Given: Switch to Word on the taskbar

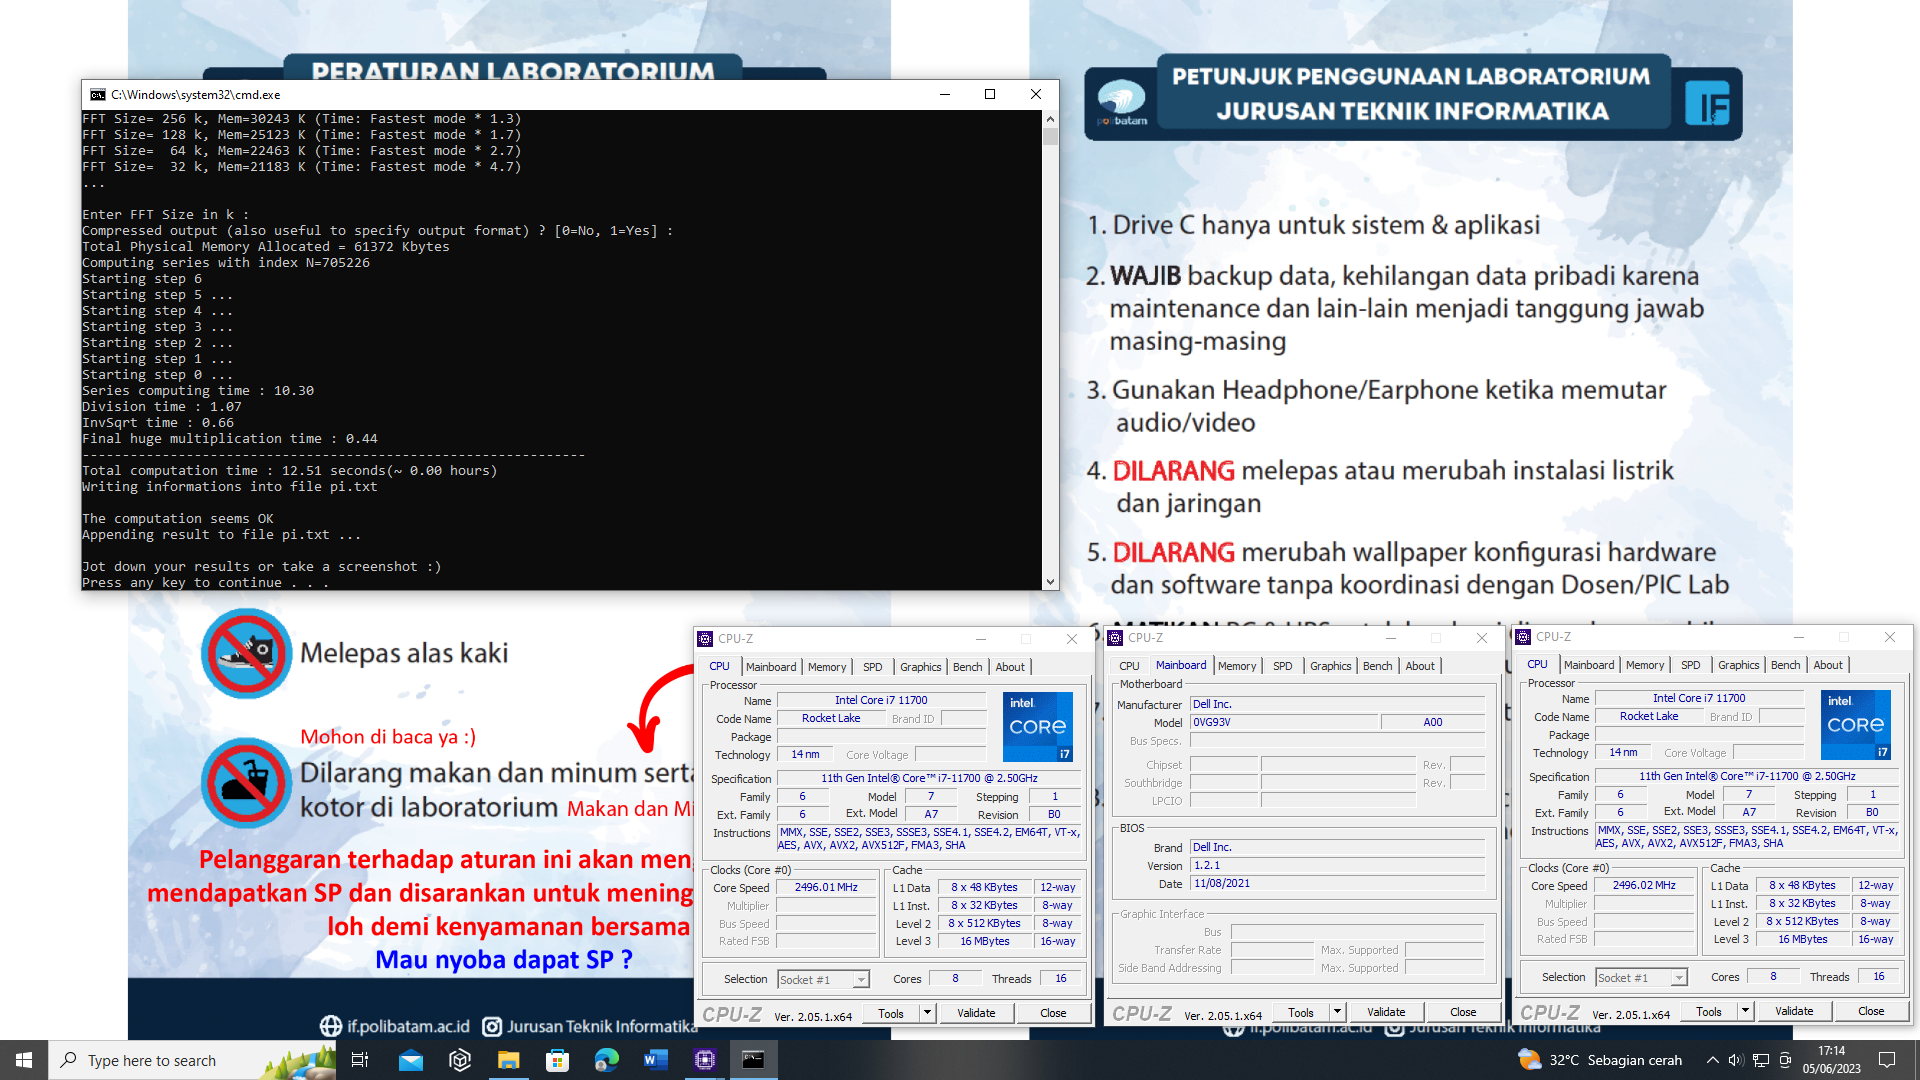Looking at the screenshot, I should 655,1060.
